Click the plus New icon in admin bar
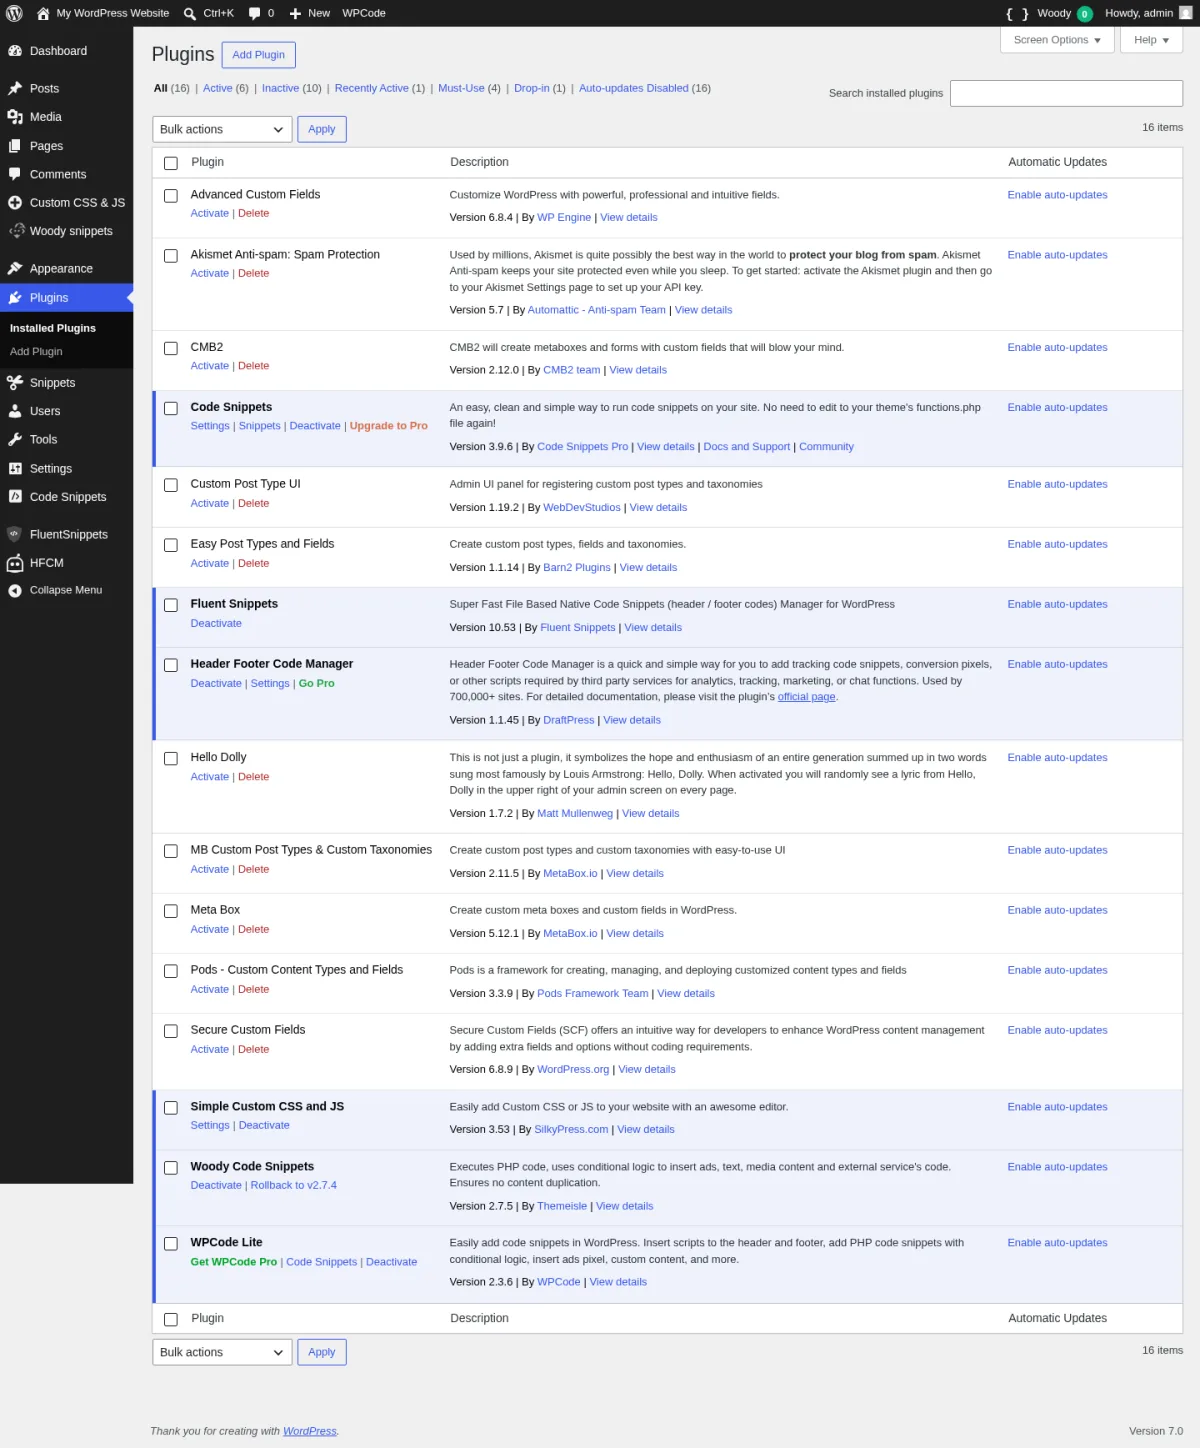Screen dimensions: 1200x1448 295,14
